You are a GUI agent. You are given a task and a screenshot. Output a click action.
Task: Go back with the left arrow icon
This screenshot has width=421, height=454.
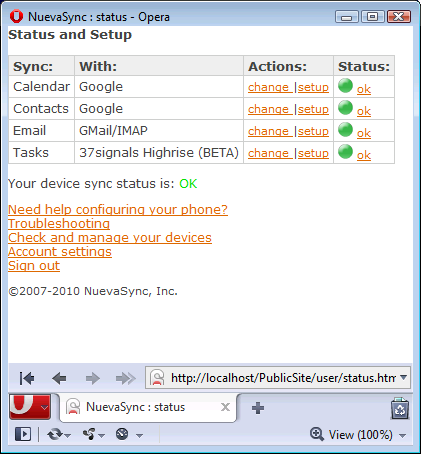tap(59, 378)
